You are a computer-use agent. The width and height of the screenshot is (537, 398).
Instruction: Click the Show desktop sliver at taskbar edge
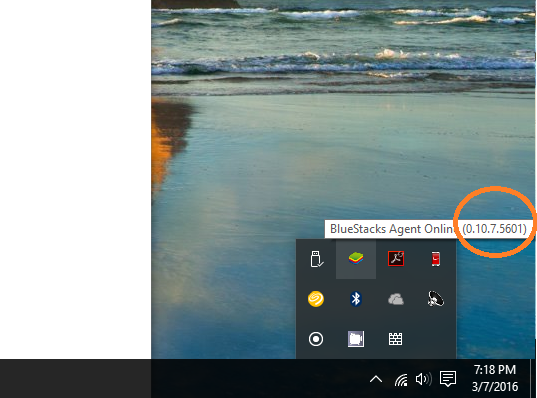534,378
